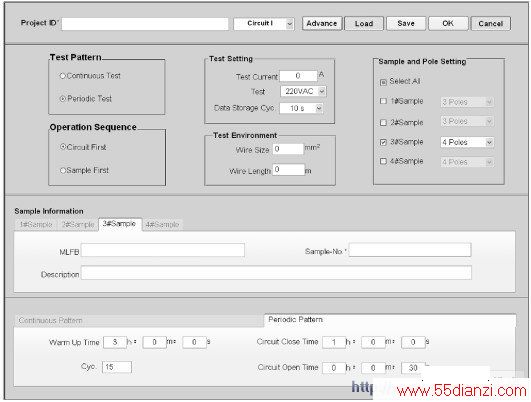Viewport: 531px width, 402px height.
Task: Open the 220VAC test voltage dropdown
Action: tap(303, 91)
